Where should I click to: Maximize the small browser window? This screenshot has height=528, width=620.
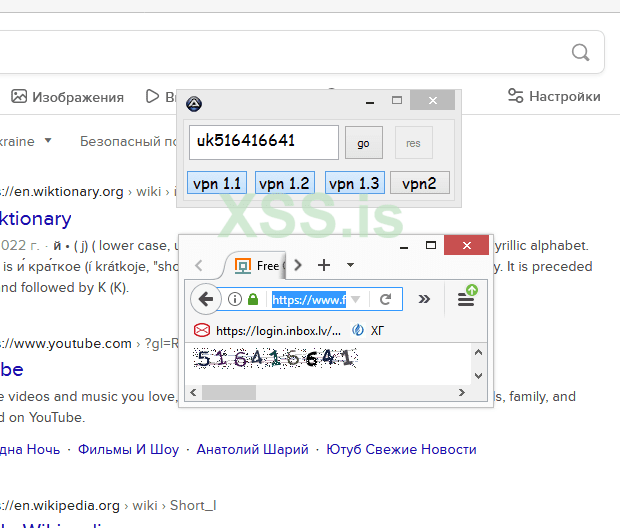431,245
